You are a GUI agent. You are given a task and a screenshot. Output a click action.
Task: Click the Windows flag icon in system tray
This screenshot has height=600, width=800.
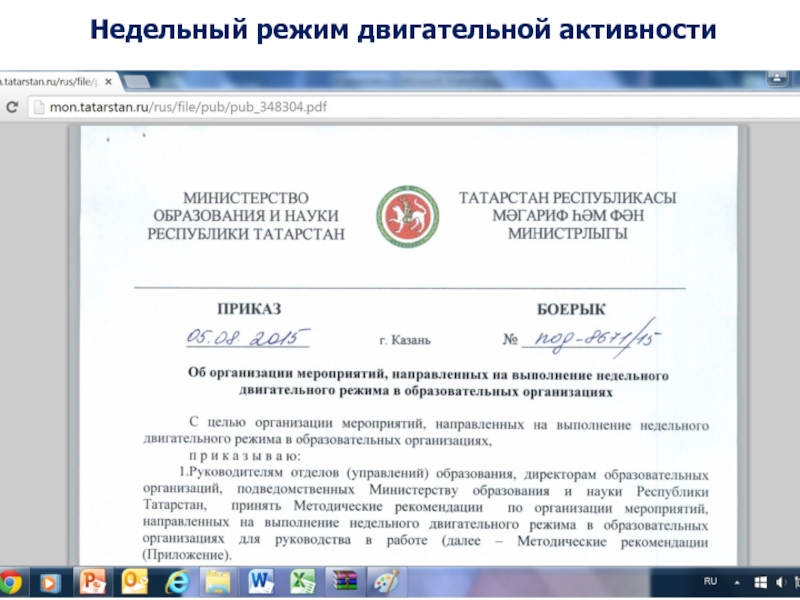click(760, 582)
